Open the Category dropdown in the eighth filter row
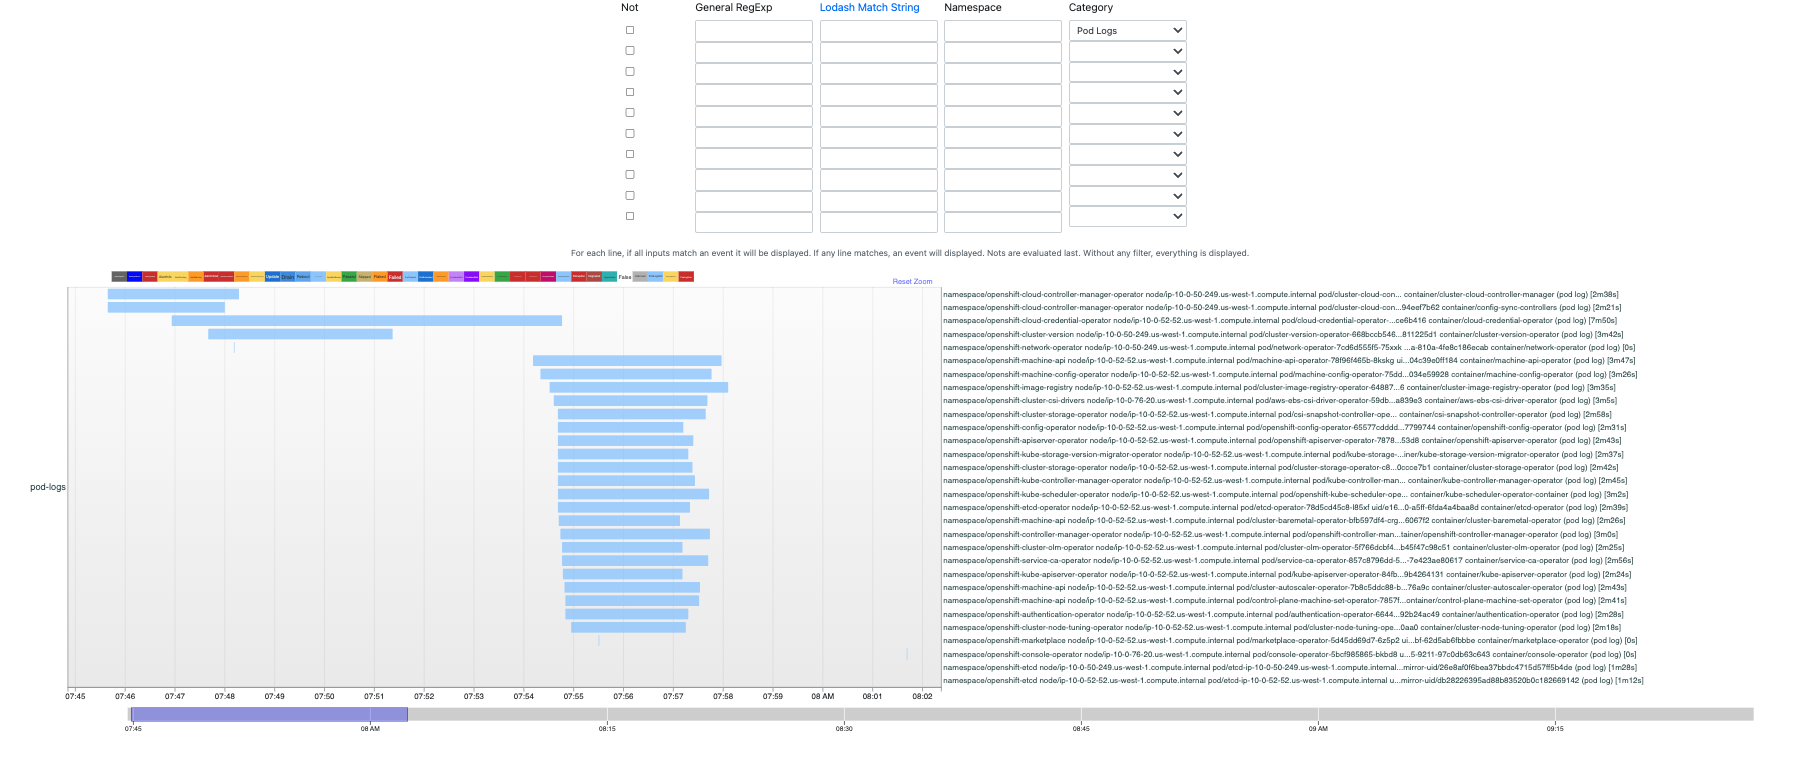 pyautogui.click(x=1127, y=175)
